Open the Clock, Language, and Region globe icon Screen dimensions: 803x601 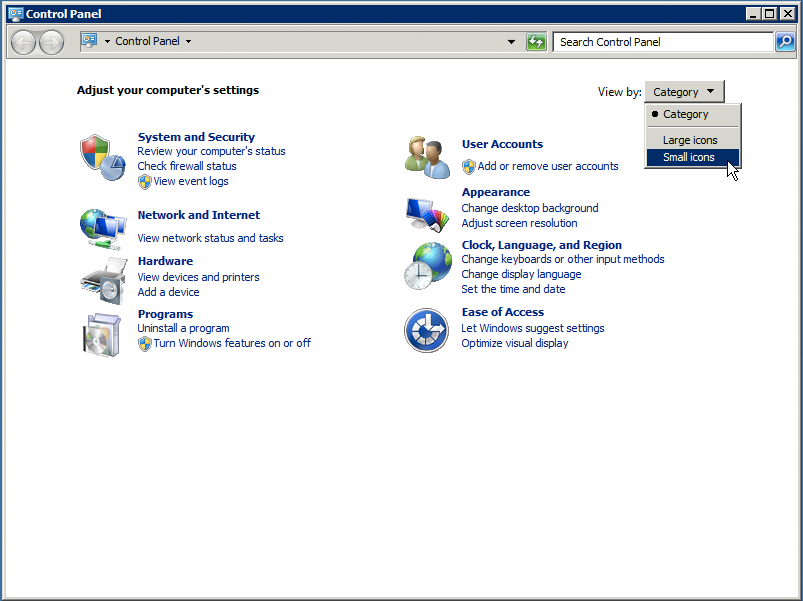coord(428,266)
